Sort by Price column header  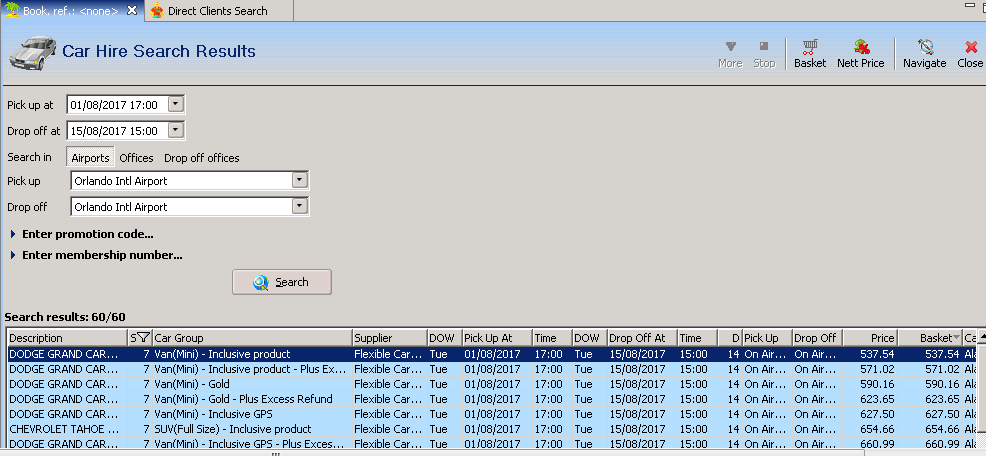[x=870, y=338]
